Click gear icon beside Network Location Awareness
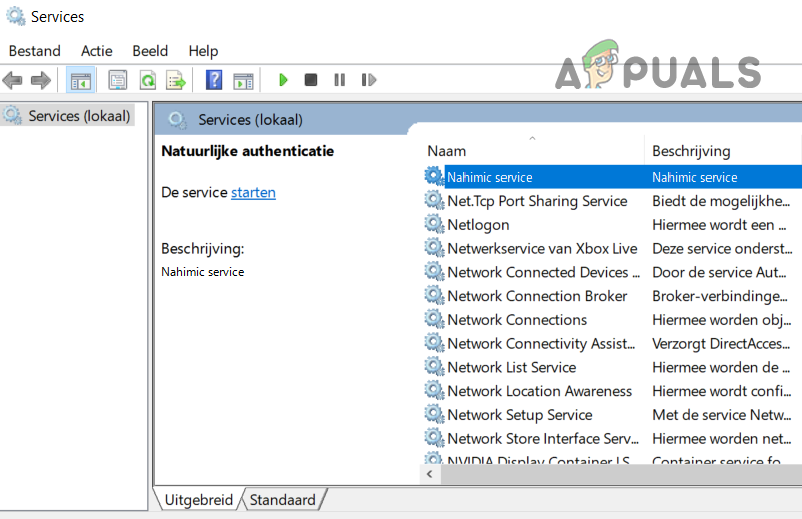 (x=434, y=391)
